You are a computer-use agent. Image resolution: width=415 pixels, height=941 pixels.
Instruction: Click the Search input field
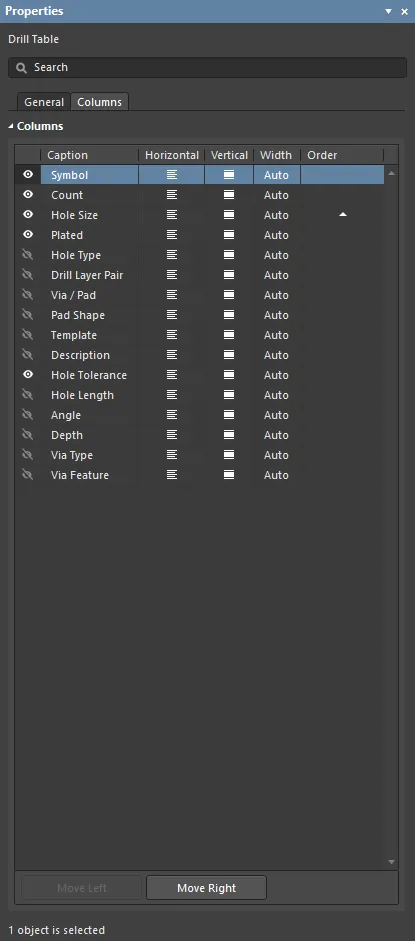208,68
